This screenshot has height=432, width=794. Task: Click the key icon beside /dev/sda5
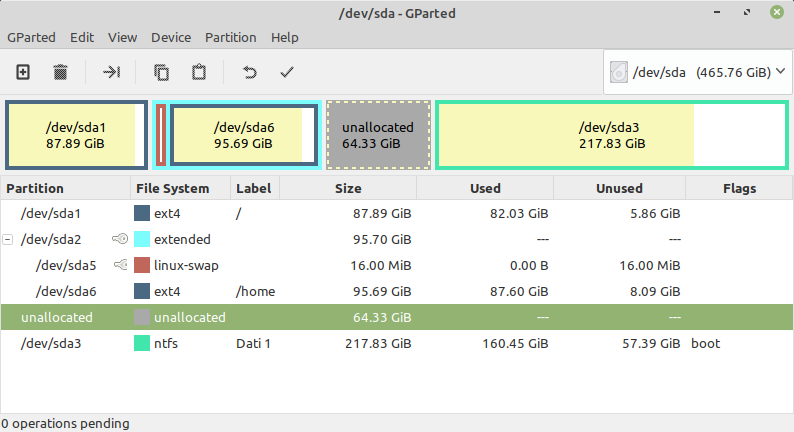click(x=120, y=265)
